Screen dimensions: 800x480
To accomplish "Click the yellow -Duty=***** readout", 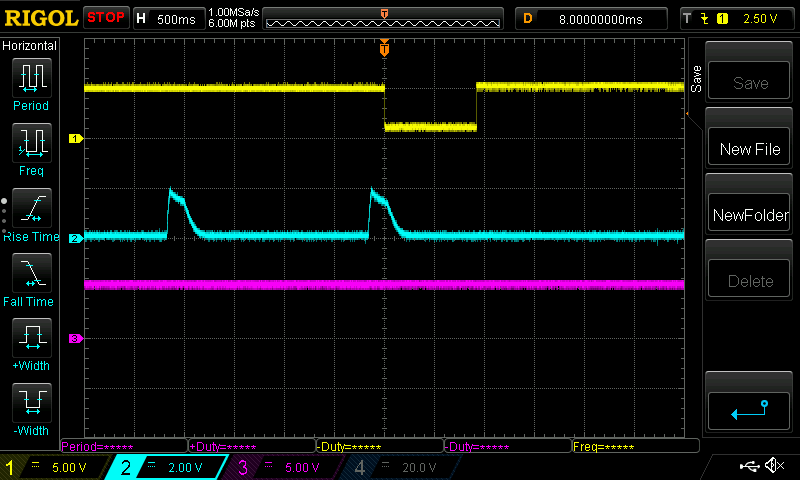I will [x=349, y=447].
